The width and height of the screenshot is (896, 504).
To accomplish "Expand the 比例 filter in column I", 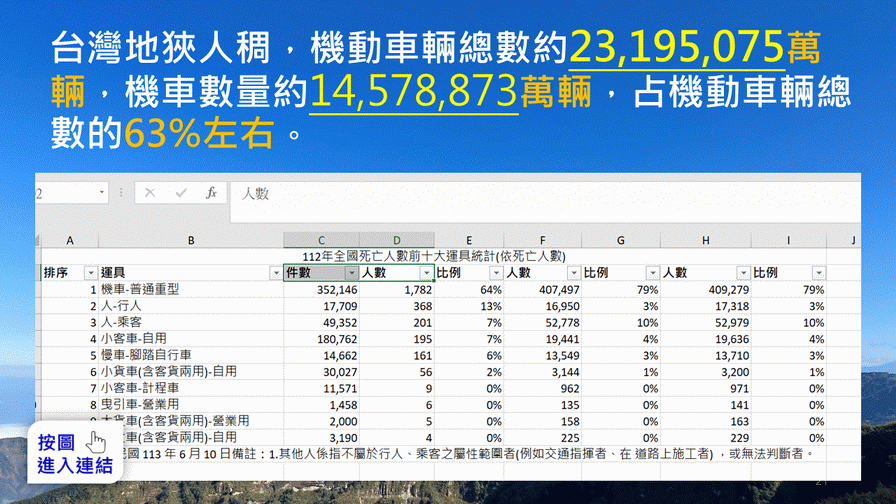I will coord(819,273).
